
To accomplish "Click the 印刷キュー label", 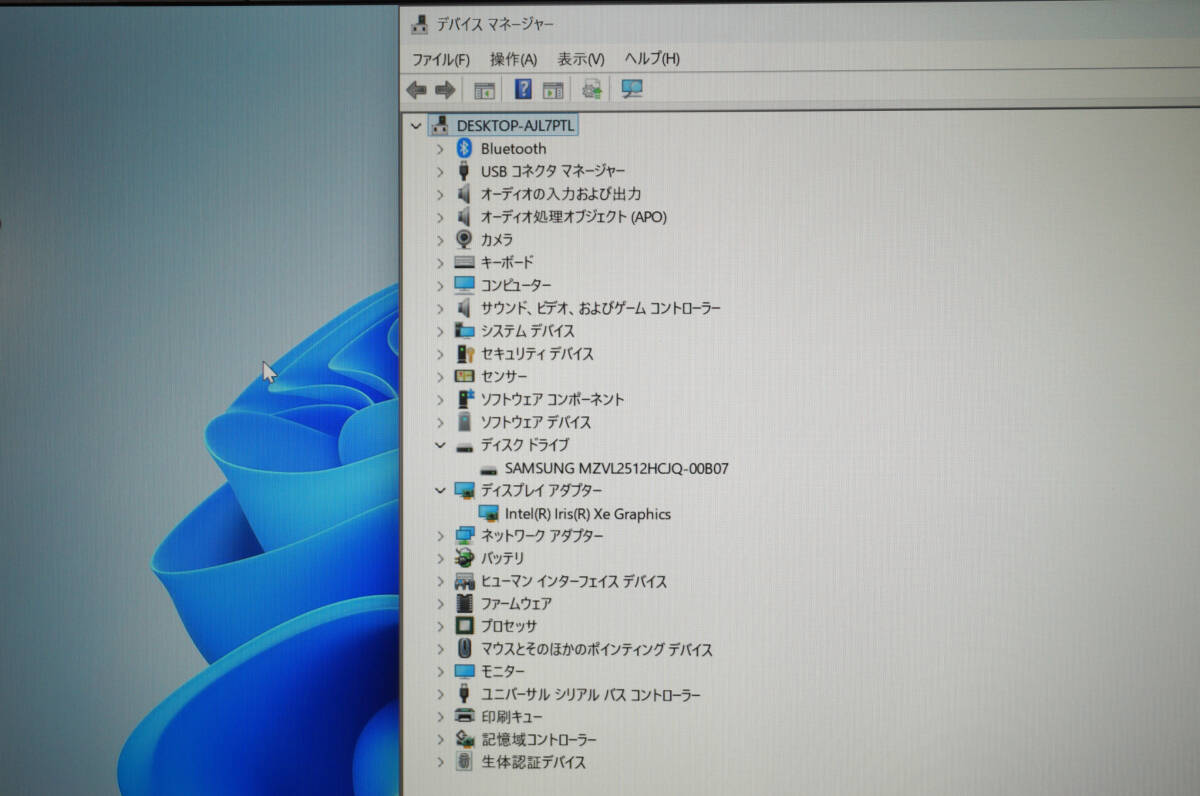I will pyautogui.click(x=512, y=717).
